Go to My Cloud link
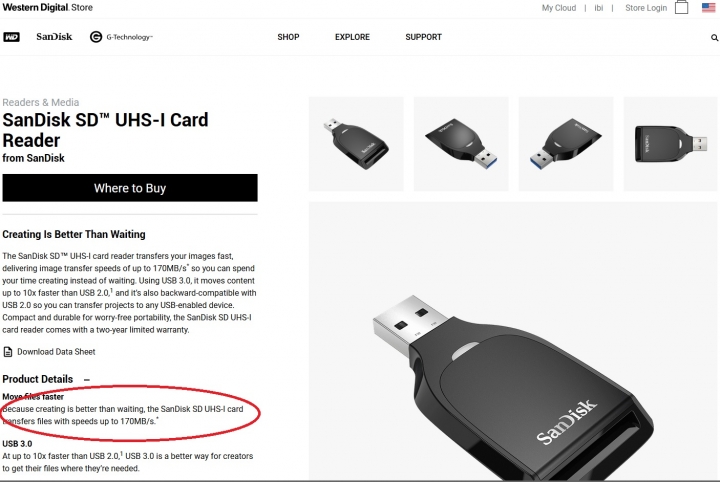Viewport: 720px width, 482px height. tap(558, 8)
